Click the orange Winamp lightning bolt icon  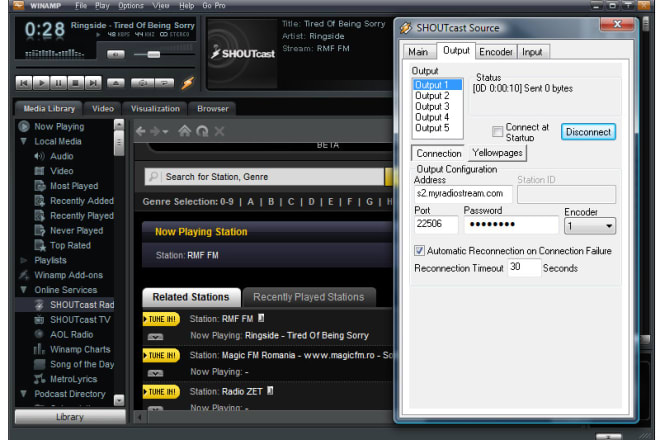(x=188, y=83)
